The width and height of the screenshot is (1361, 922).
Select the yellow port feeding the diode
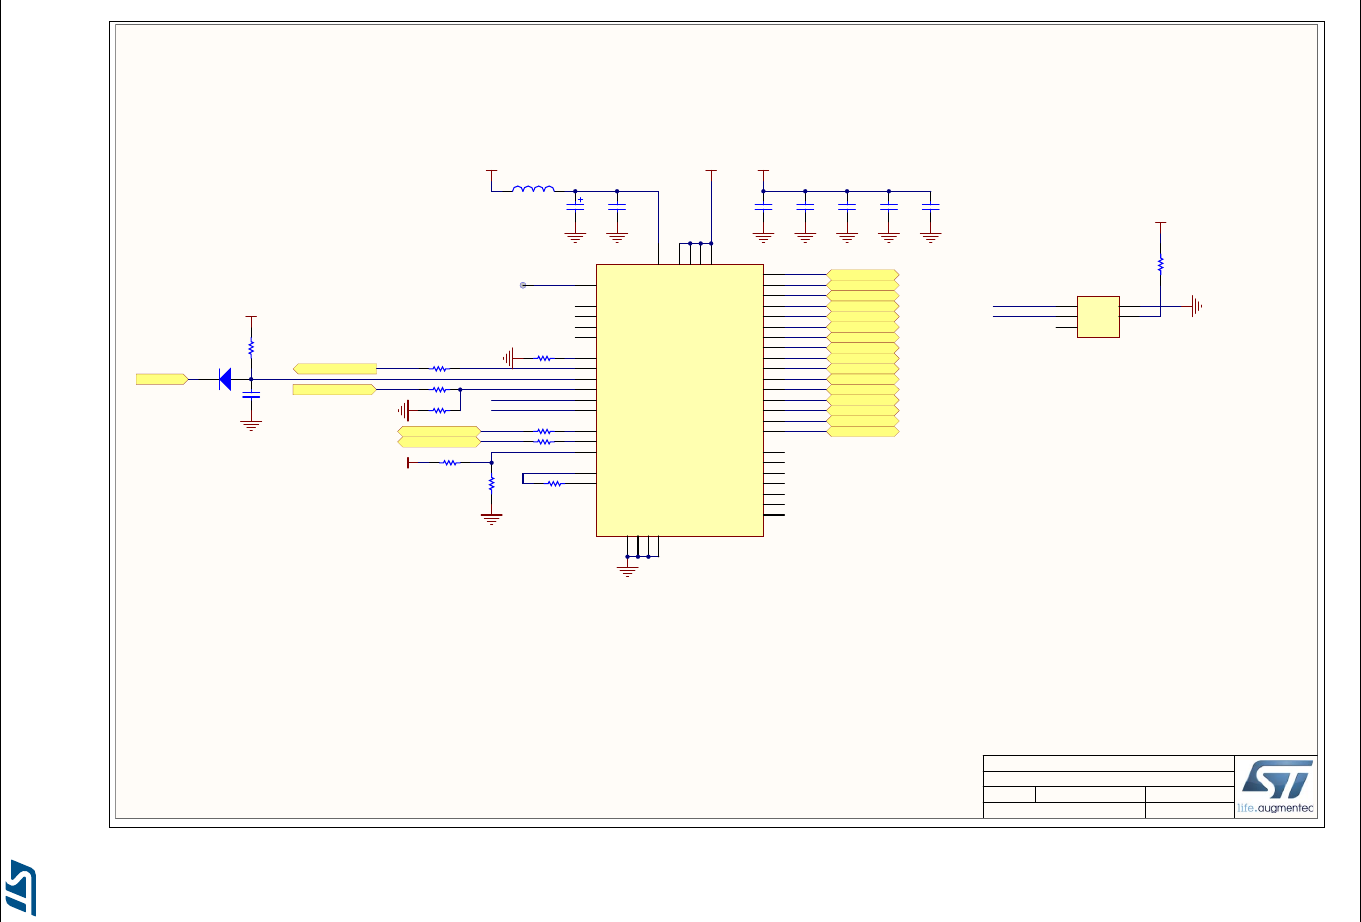pos(162,379)
